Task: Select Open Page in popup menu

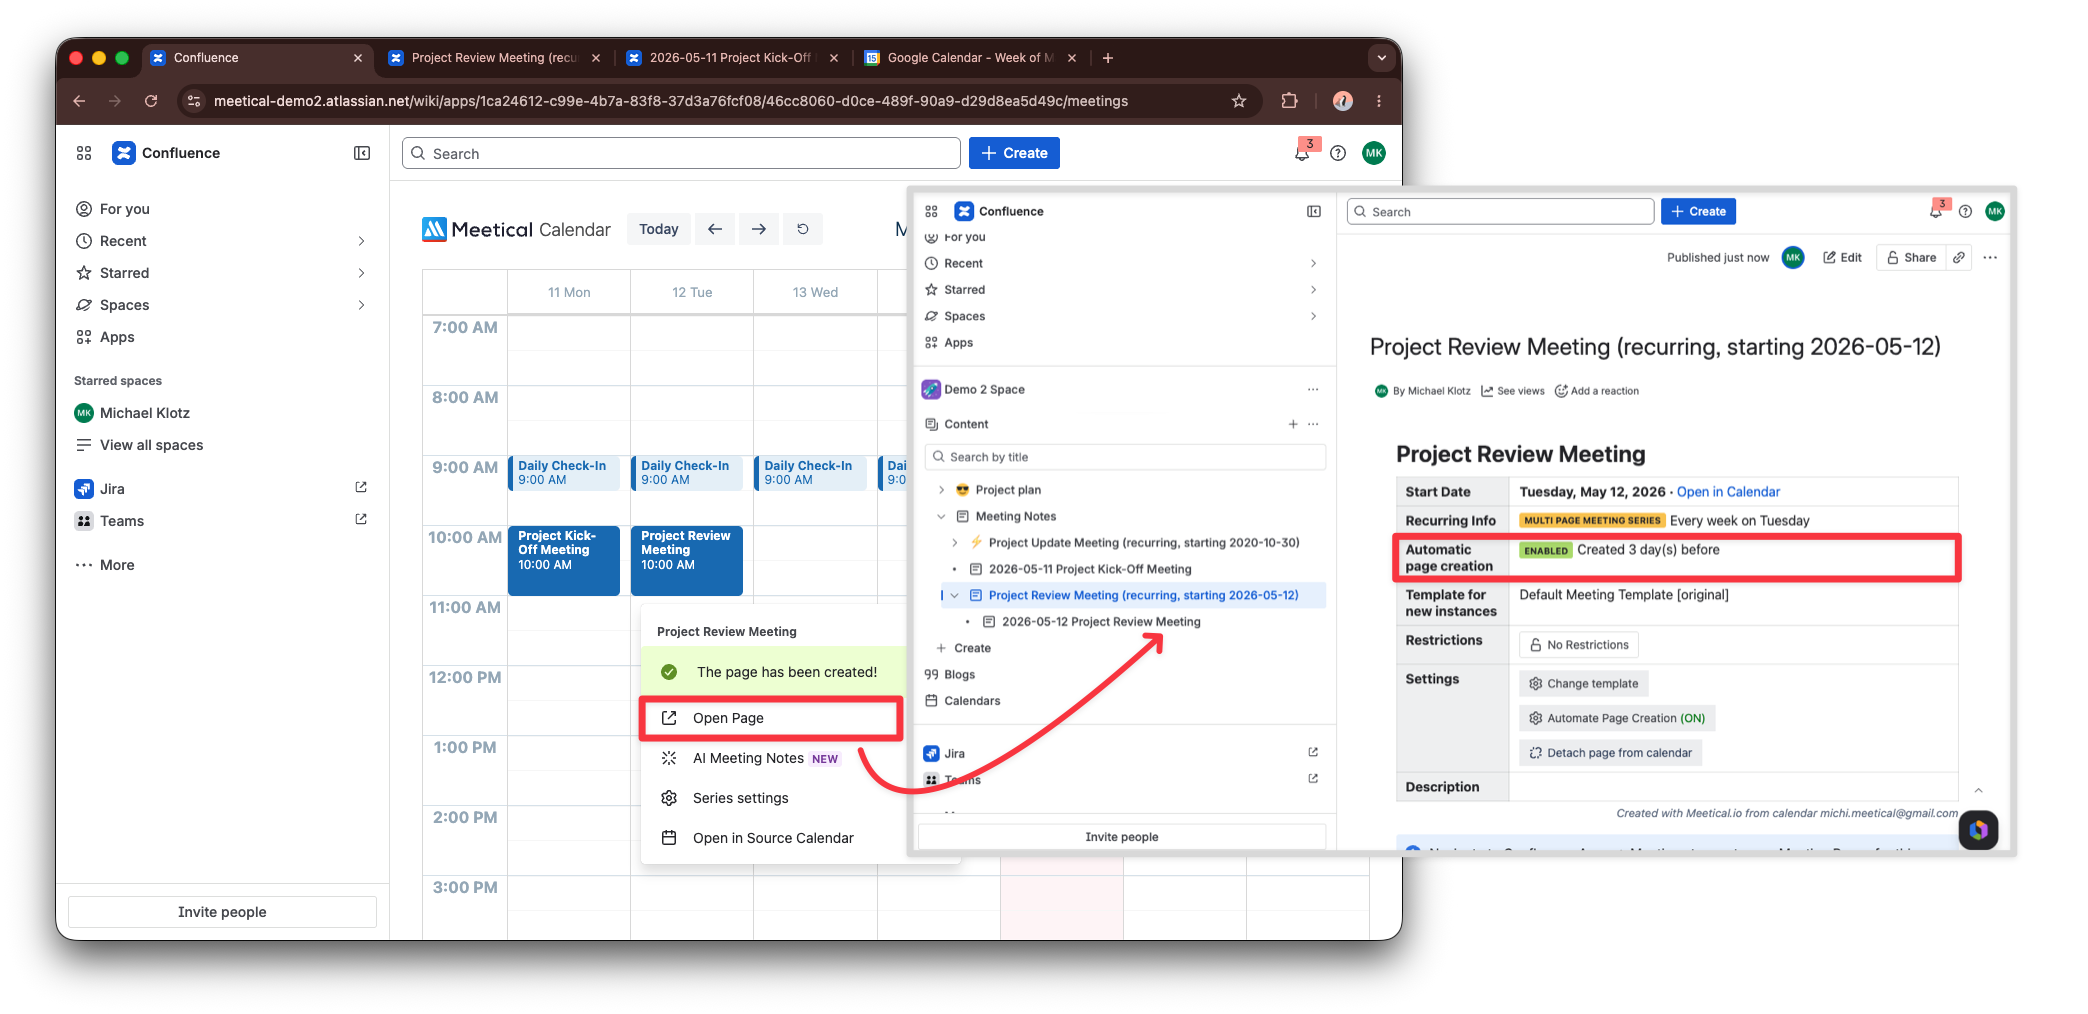Action: [771, 718]
